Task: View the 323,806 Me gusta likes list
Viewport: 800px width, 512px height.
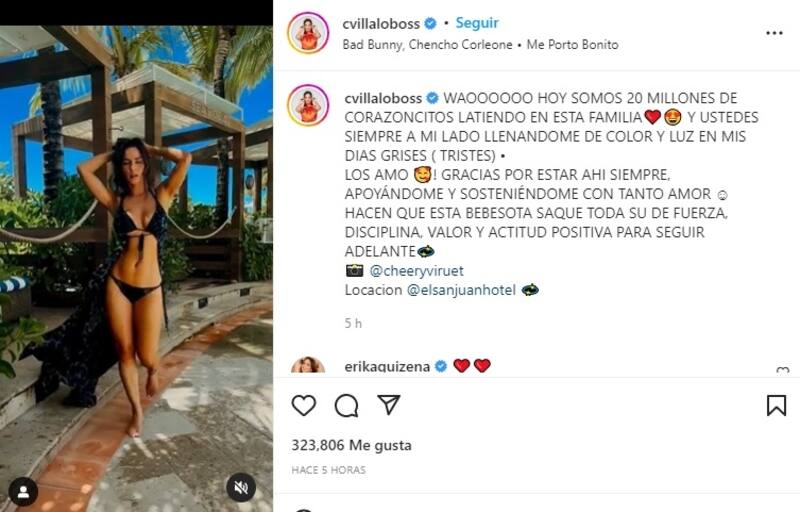Action: (351, 445)
